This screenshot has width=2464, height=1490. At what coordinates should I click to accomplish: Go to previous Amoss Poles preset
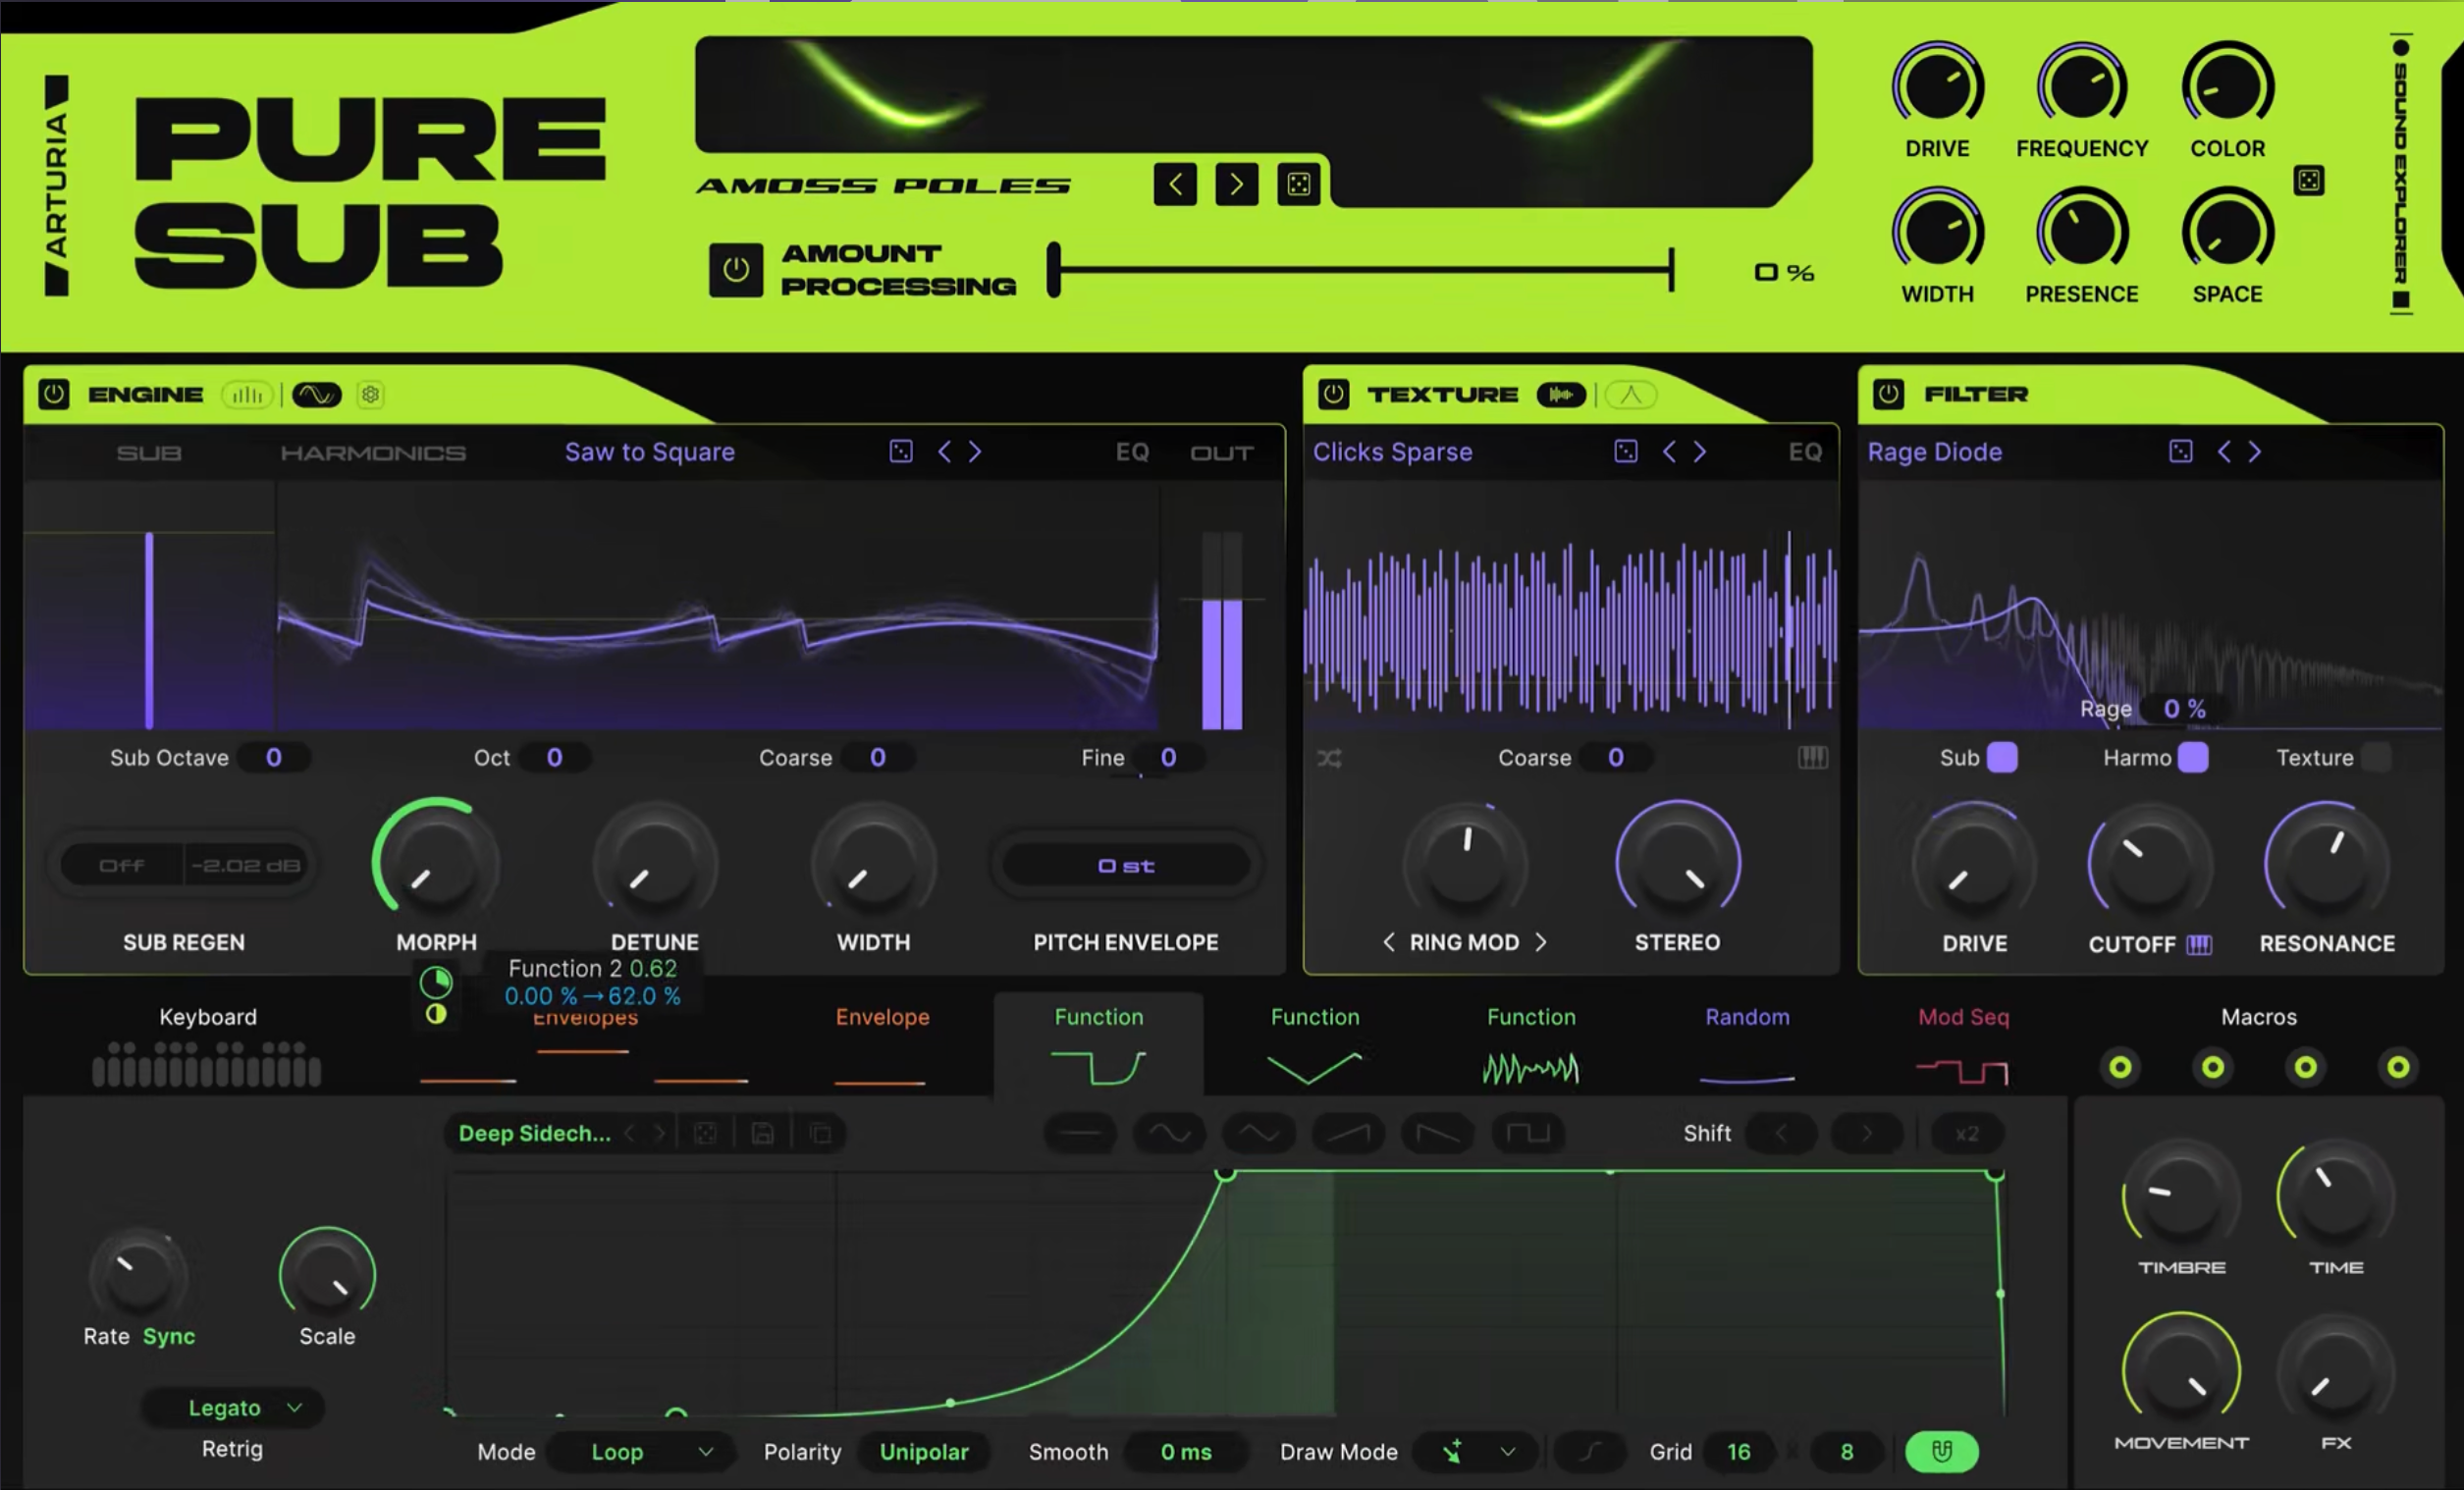1175,184
